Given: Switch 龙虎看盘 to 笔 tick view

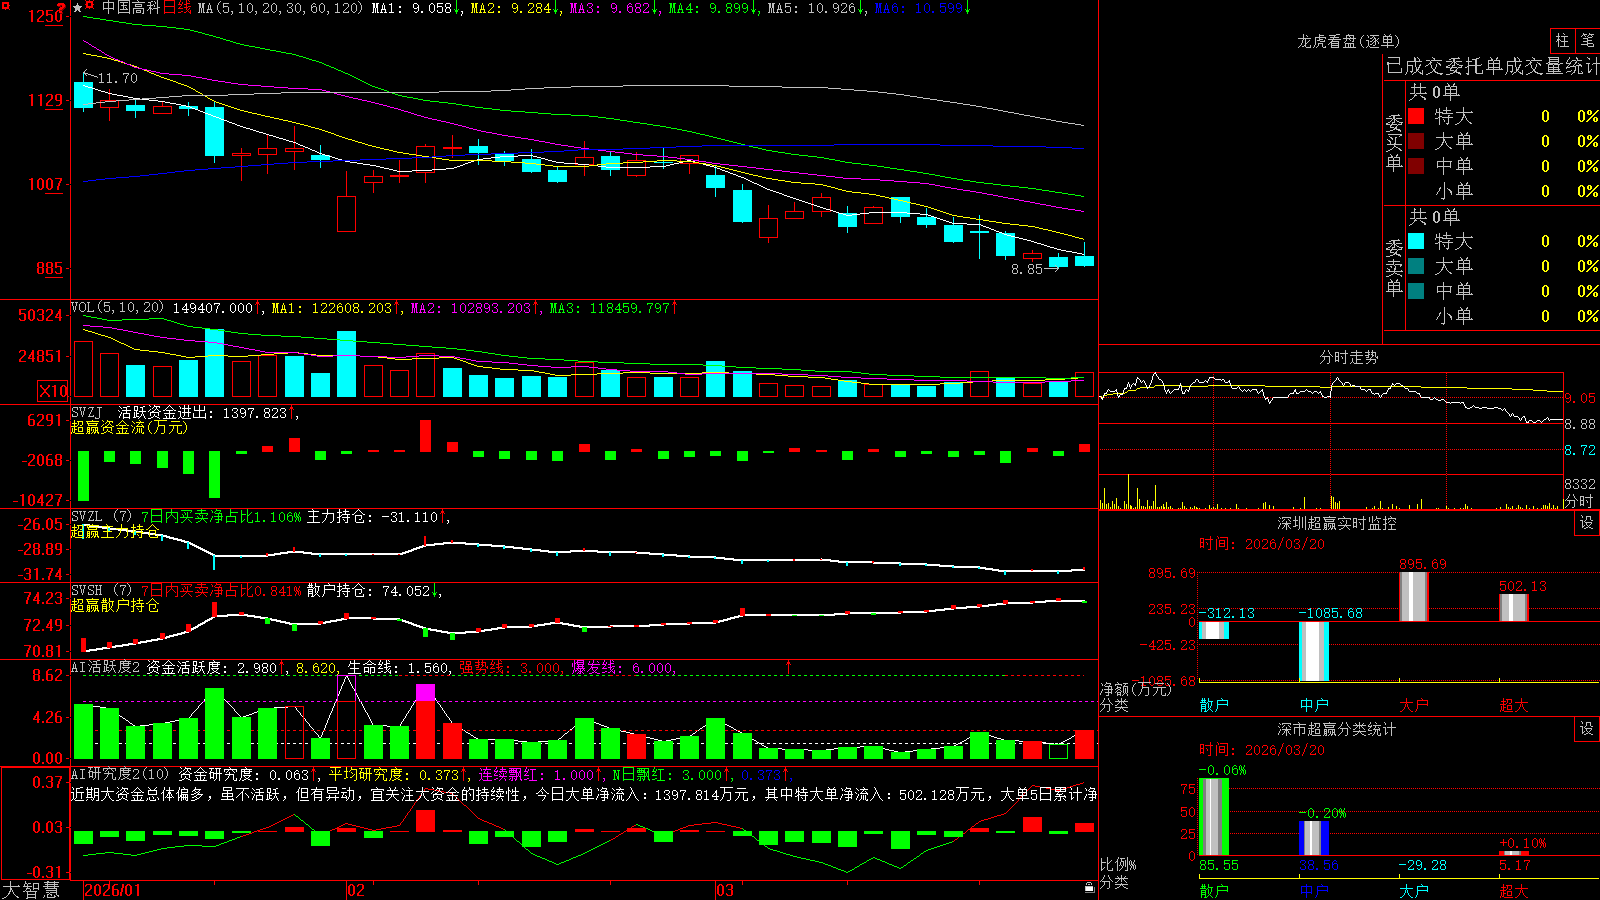Looking at the screenshot, I should click(x=1588, y=40).
